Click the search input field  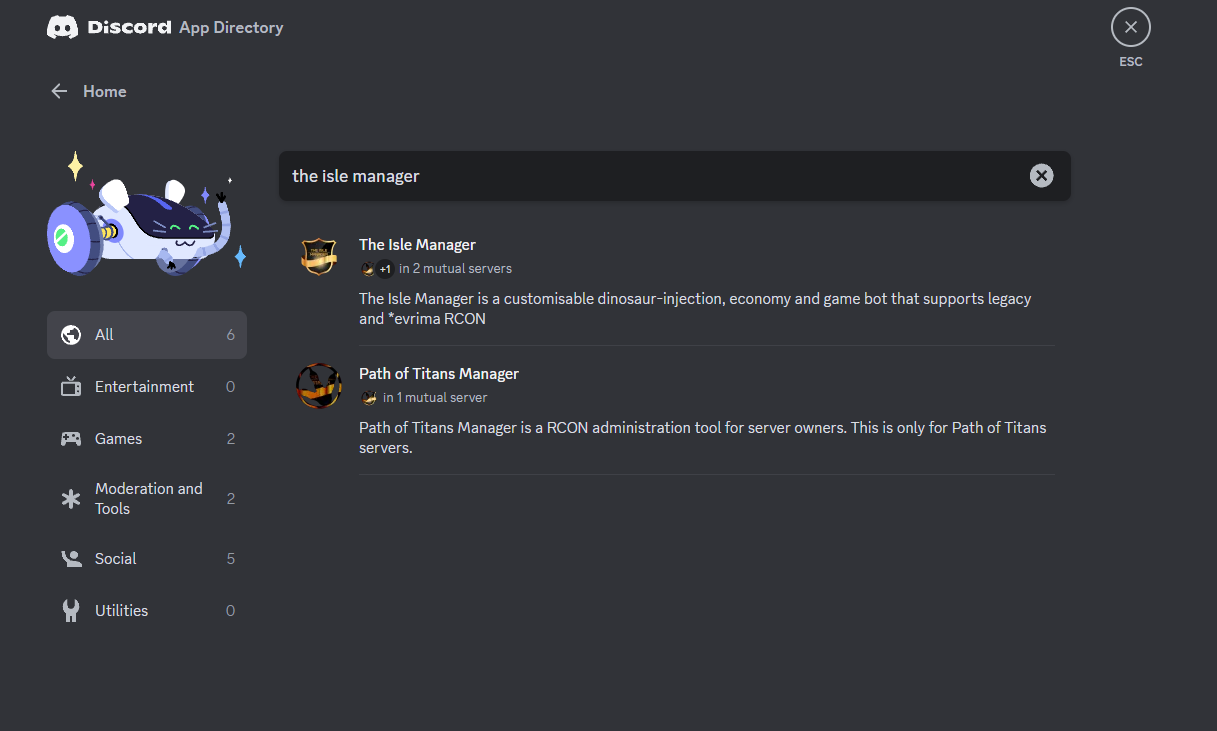[x=650, y=176]
